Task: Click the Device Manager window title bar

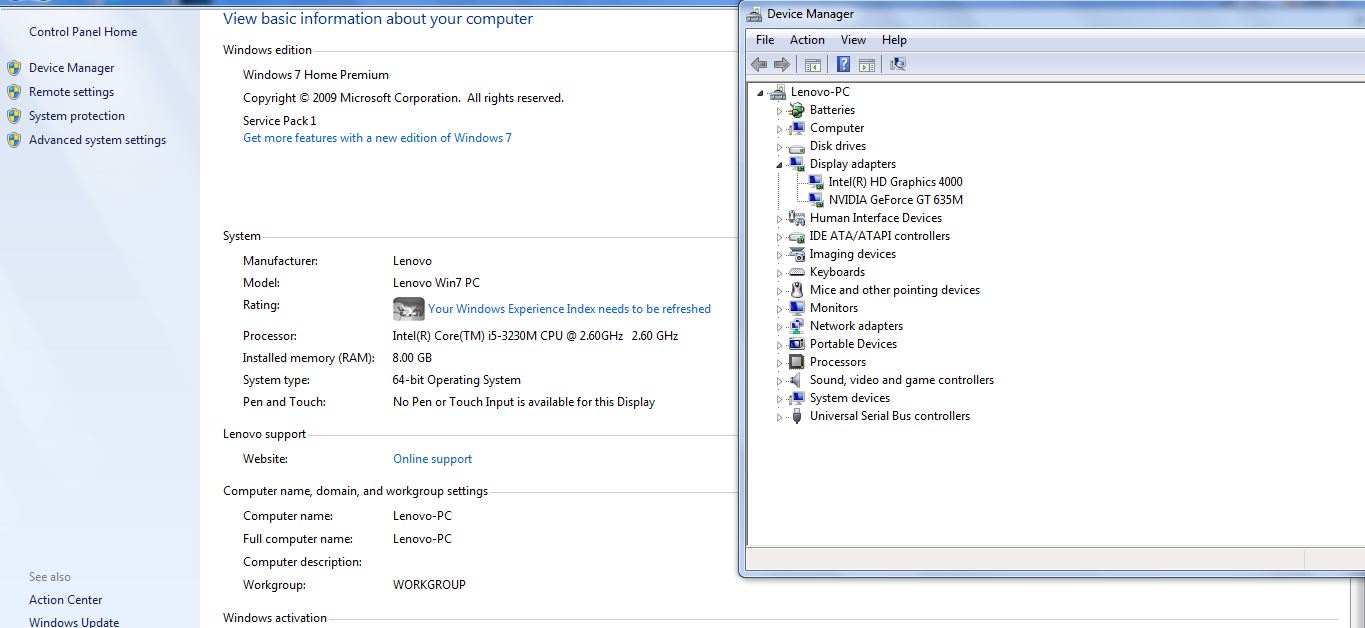Action: 1052,14
